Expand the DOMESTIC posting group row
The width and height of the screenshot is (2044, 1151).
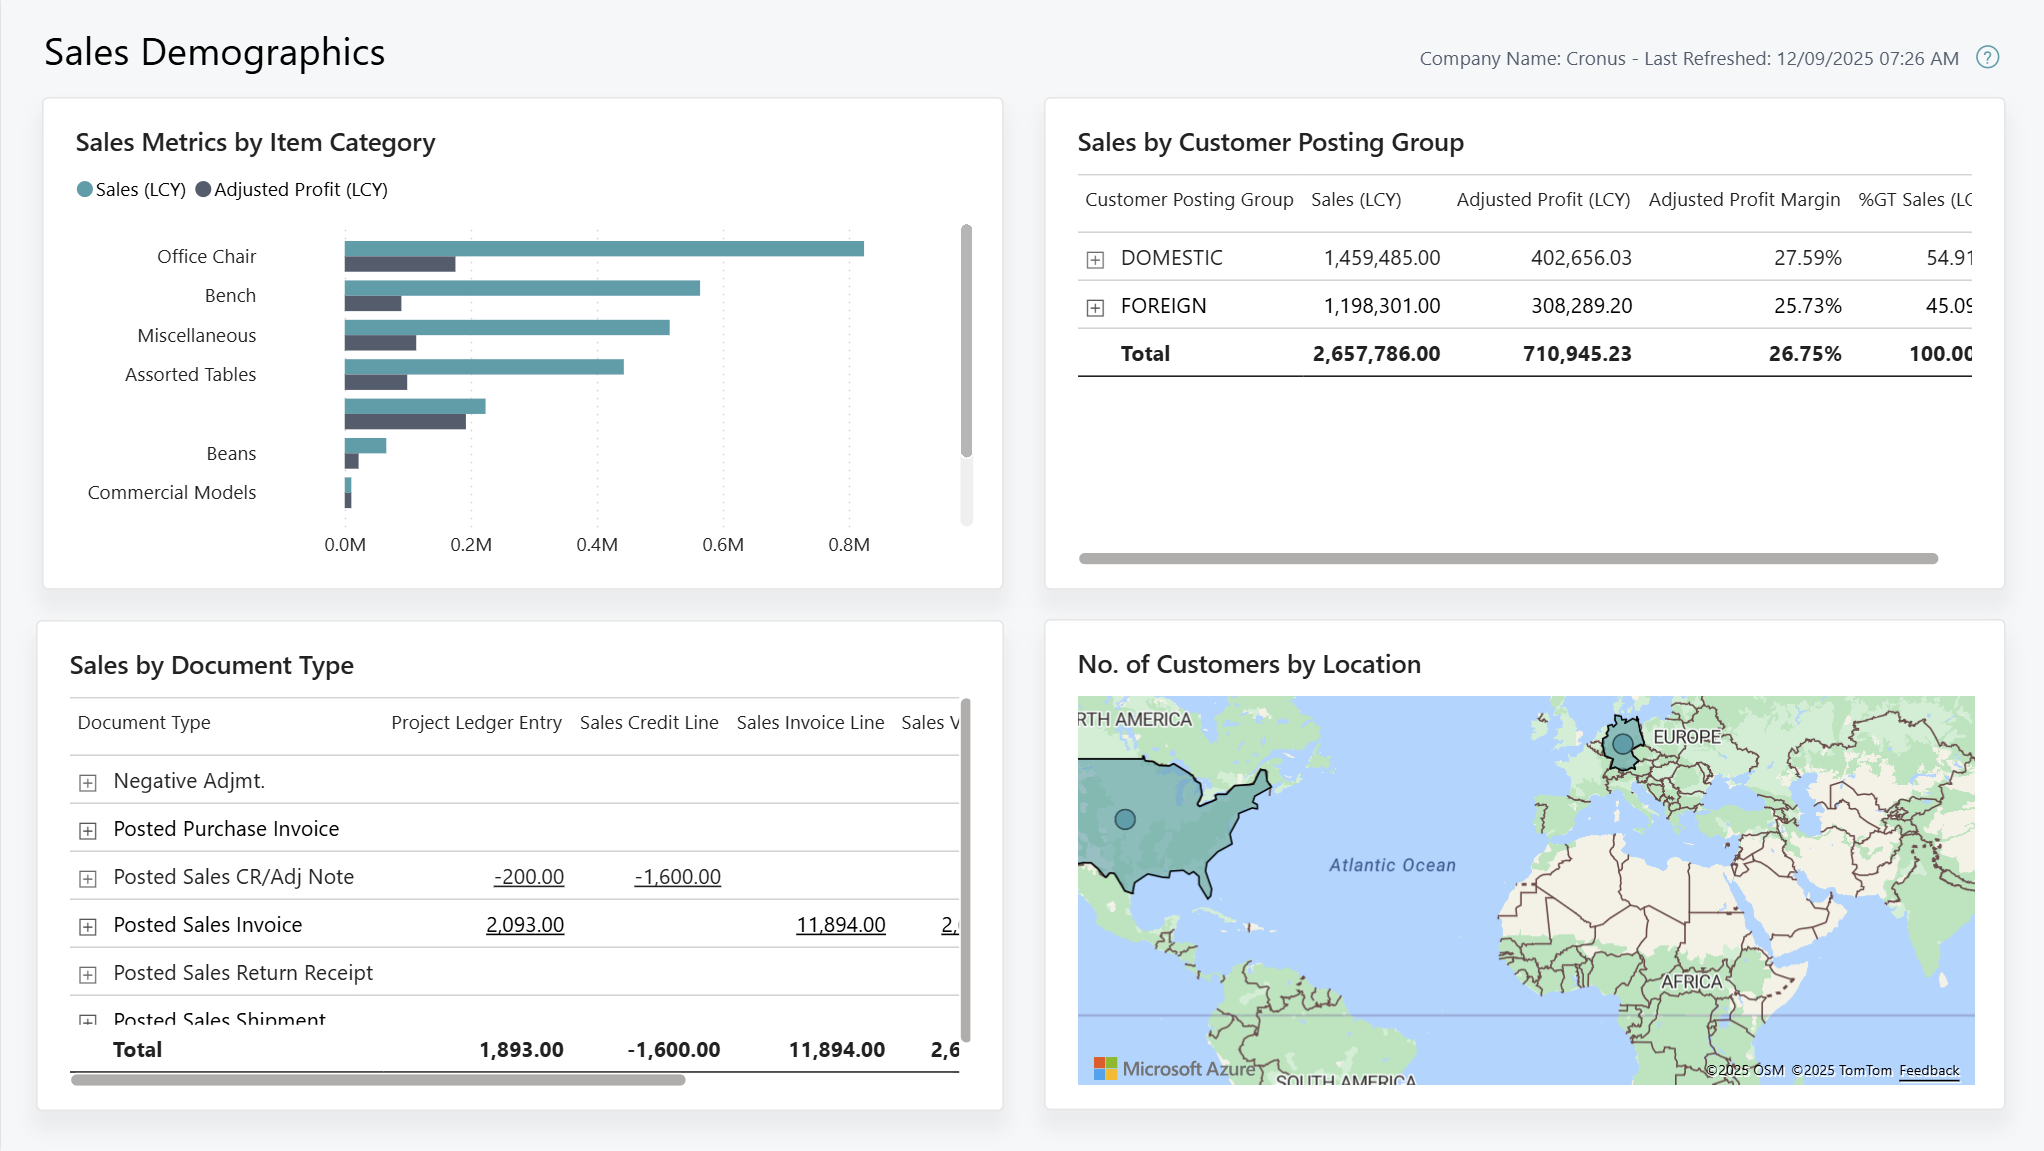pyautogui.click(x=1094, y=258)
